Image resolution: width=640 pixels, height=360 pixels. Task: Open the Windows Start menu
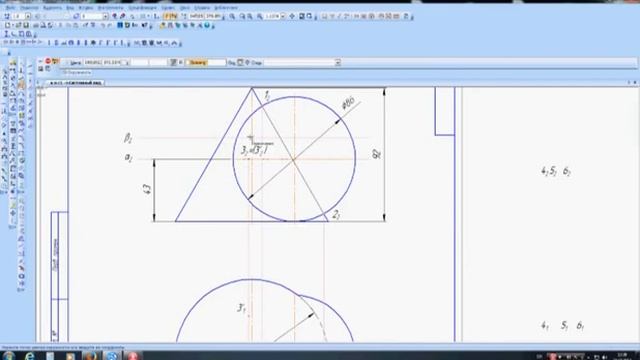8,356
